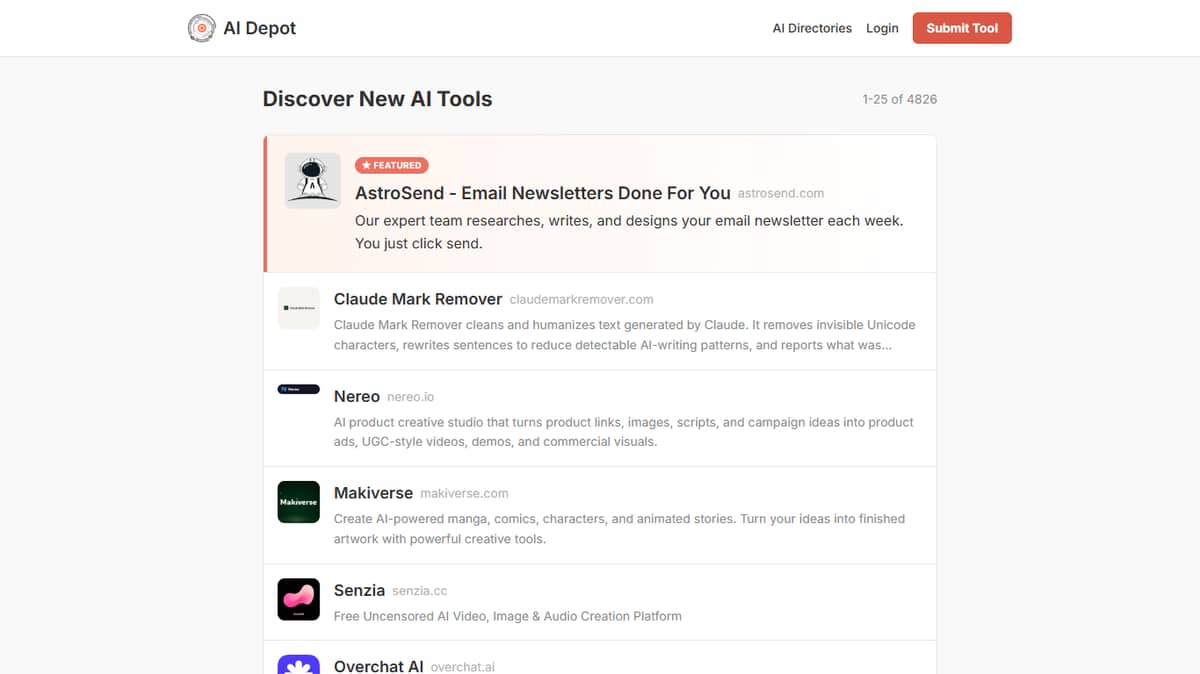Open the Makiverse listing title
Screen dimensions: 1200x674
(373, 493)
